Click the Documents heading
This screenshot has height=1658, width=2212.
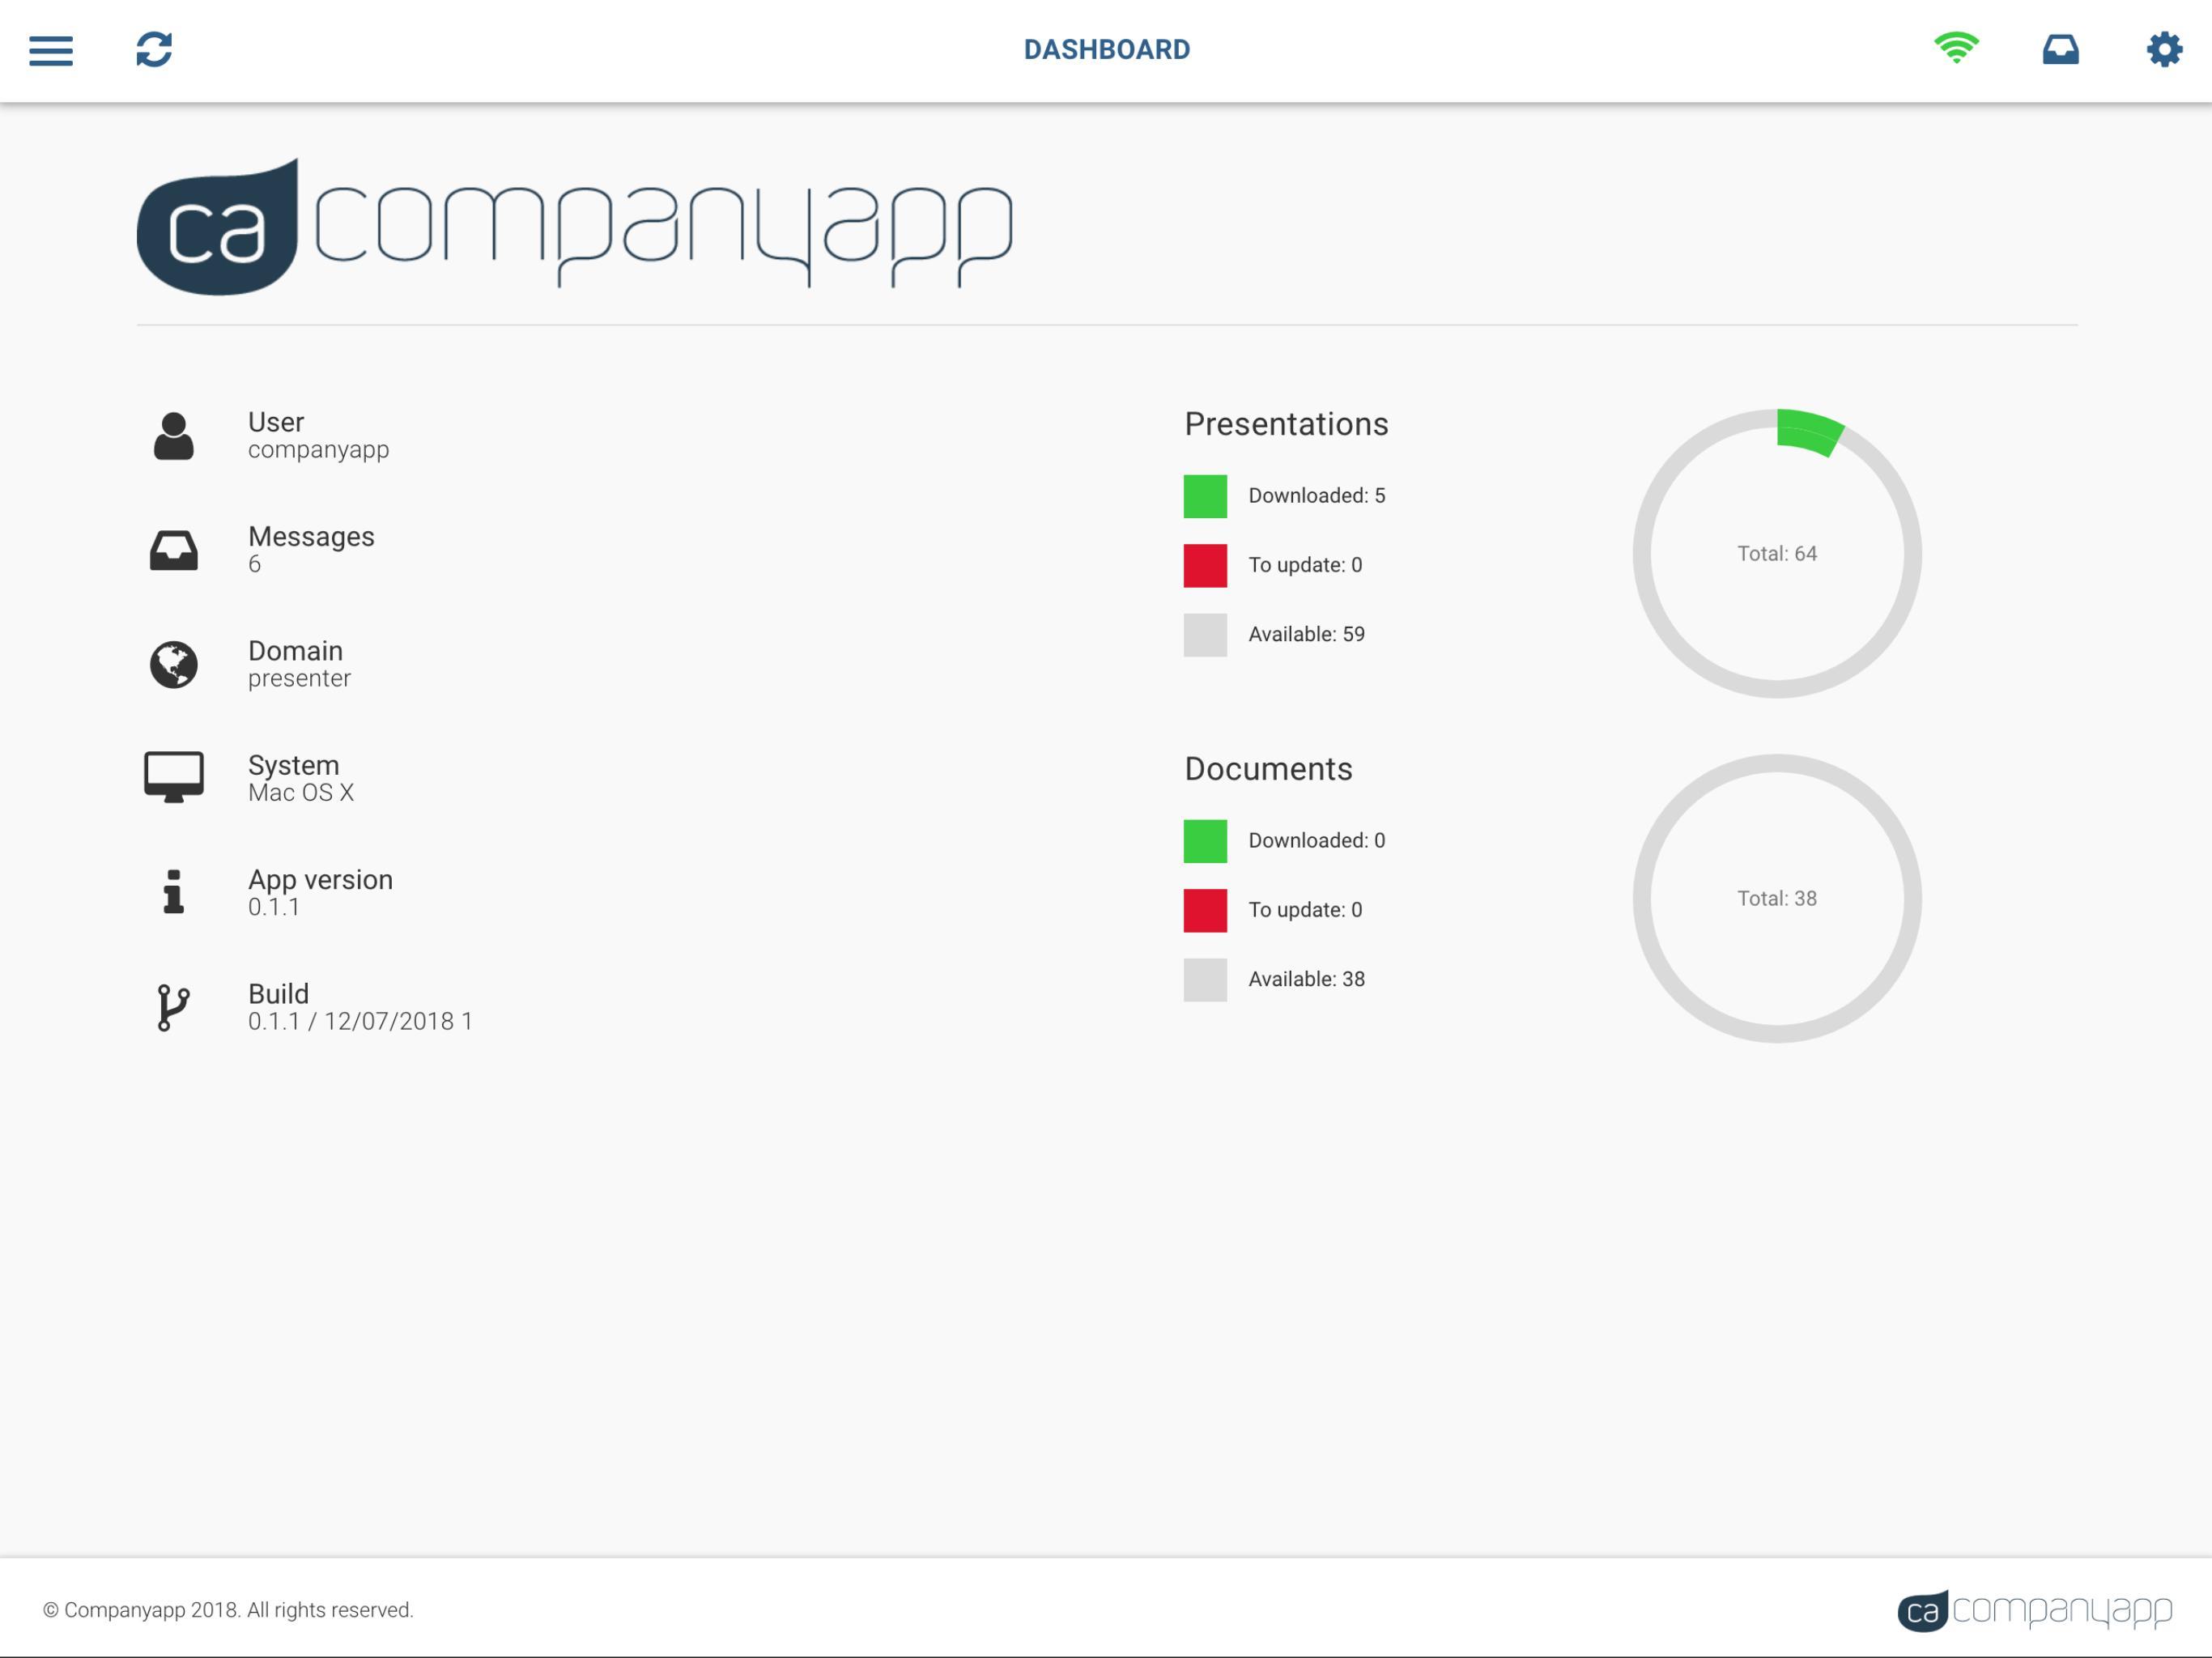[1268, 769]
